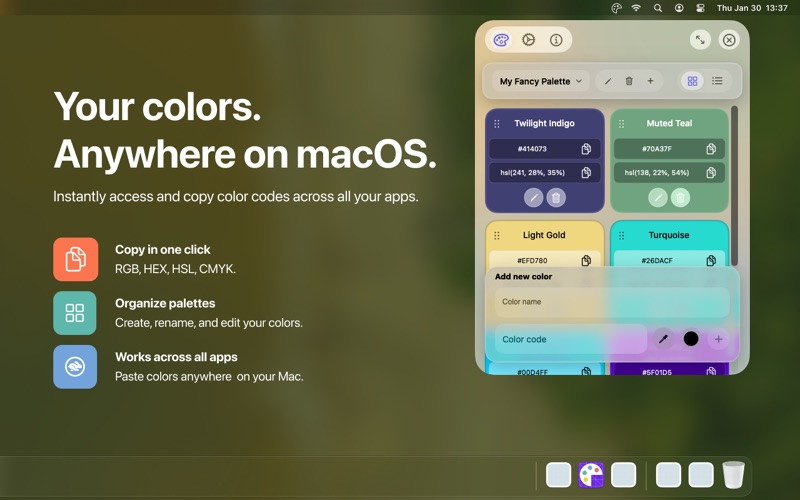Rename palette with the toolbar pencil icon

click(608, 81)
